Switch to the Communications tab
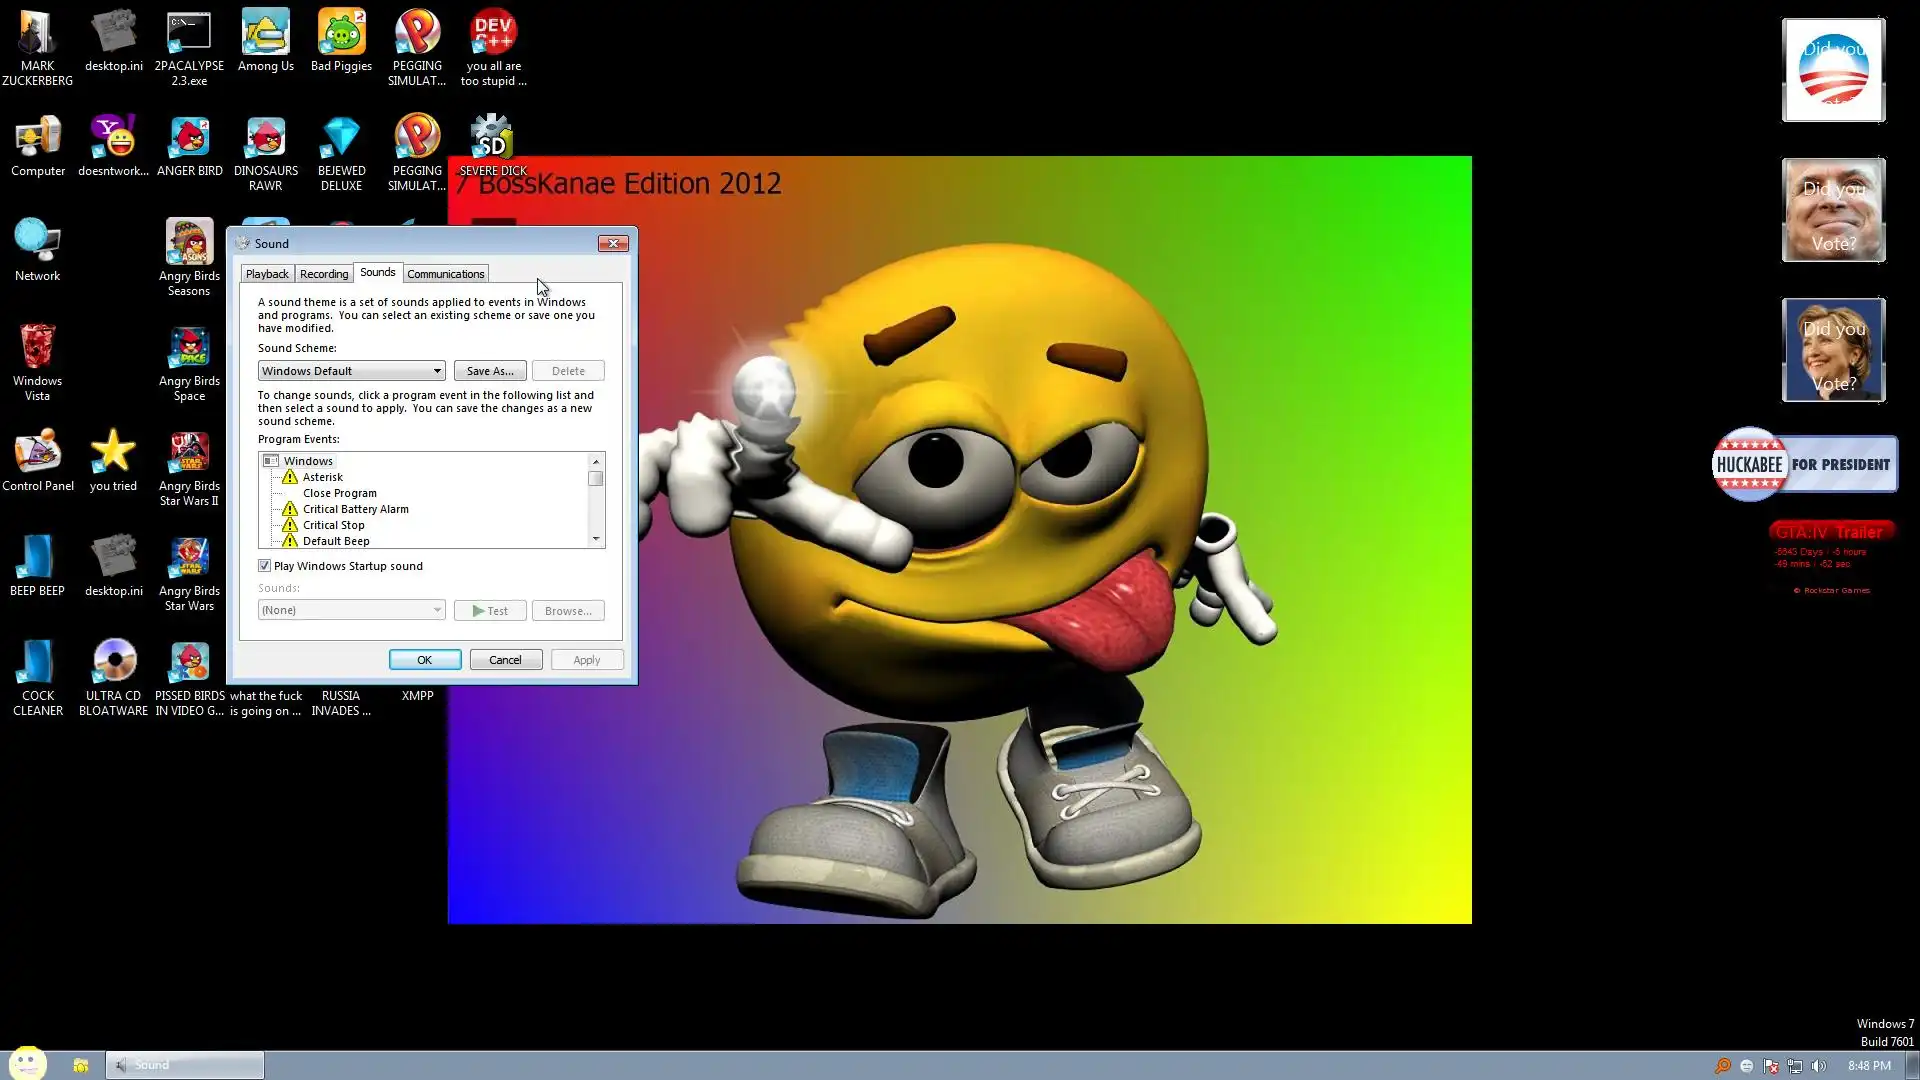The height and width of the screenshot is (1080, 1920). 445,274
